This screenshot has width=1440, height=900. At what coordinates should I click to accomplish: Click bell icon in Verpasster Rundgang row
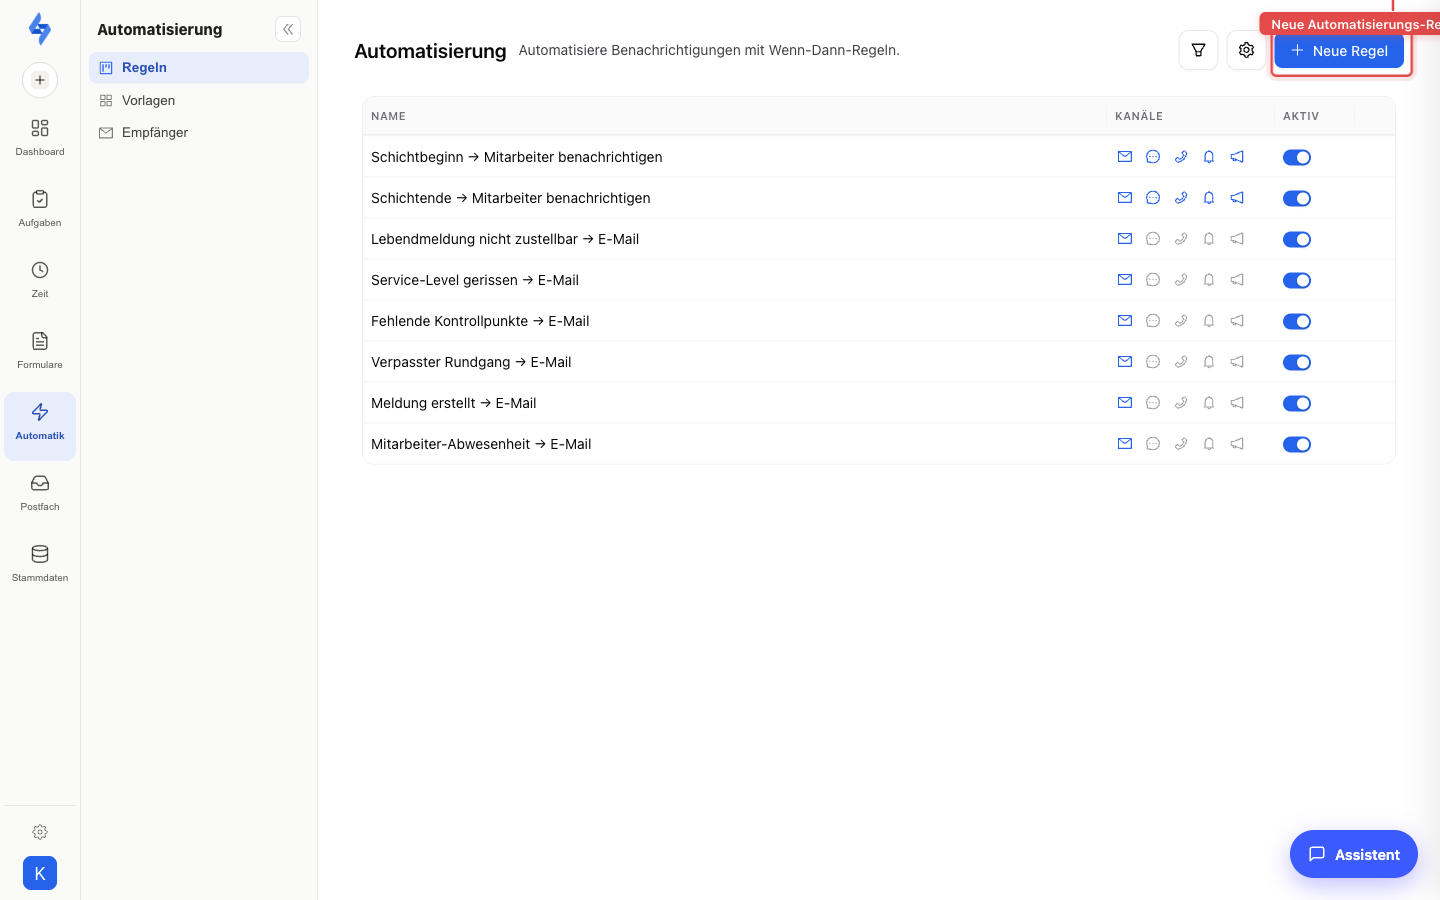click(x=1209, y=362)
